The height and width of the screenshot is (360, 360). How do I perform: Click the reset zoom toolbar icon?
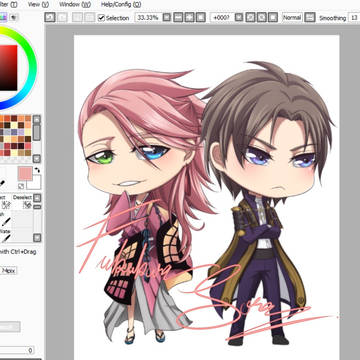click(201, 17)
